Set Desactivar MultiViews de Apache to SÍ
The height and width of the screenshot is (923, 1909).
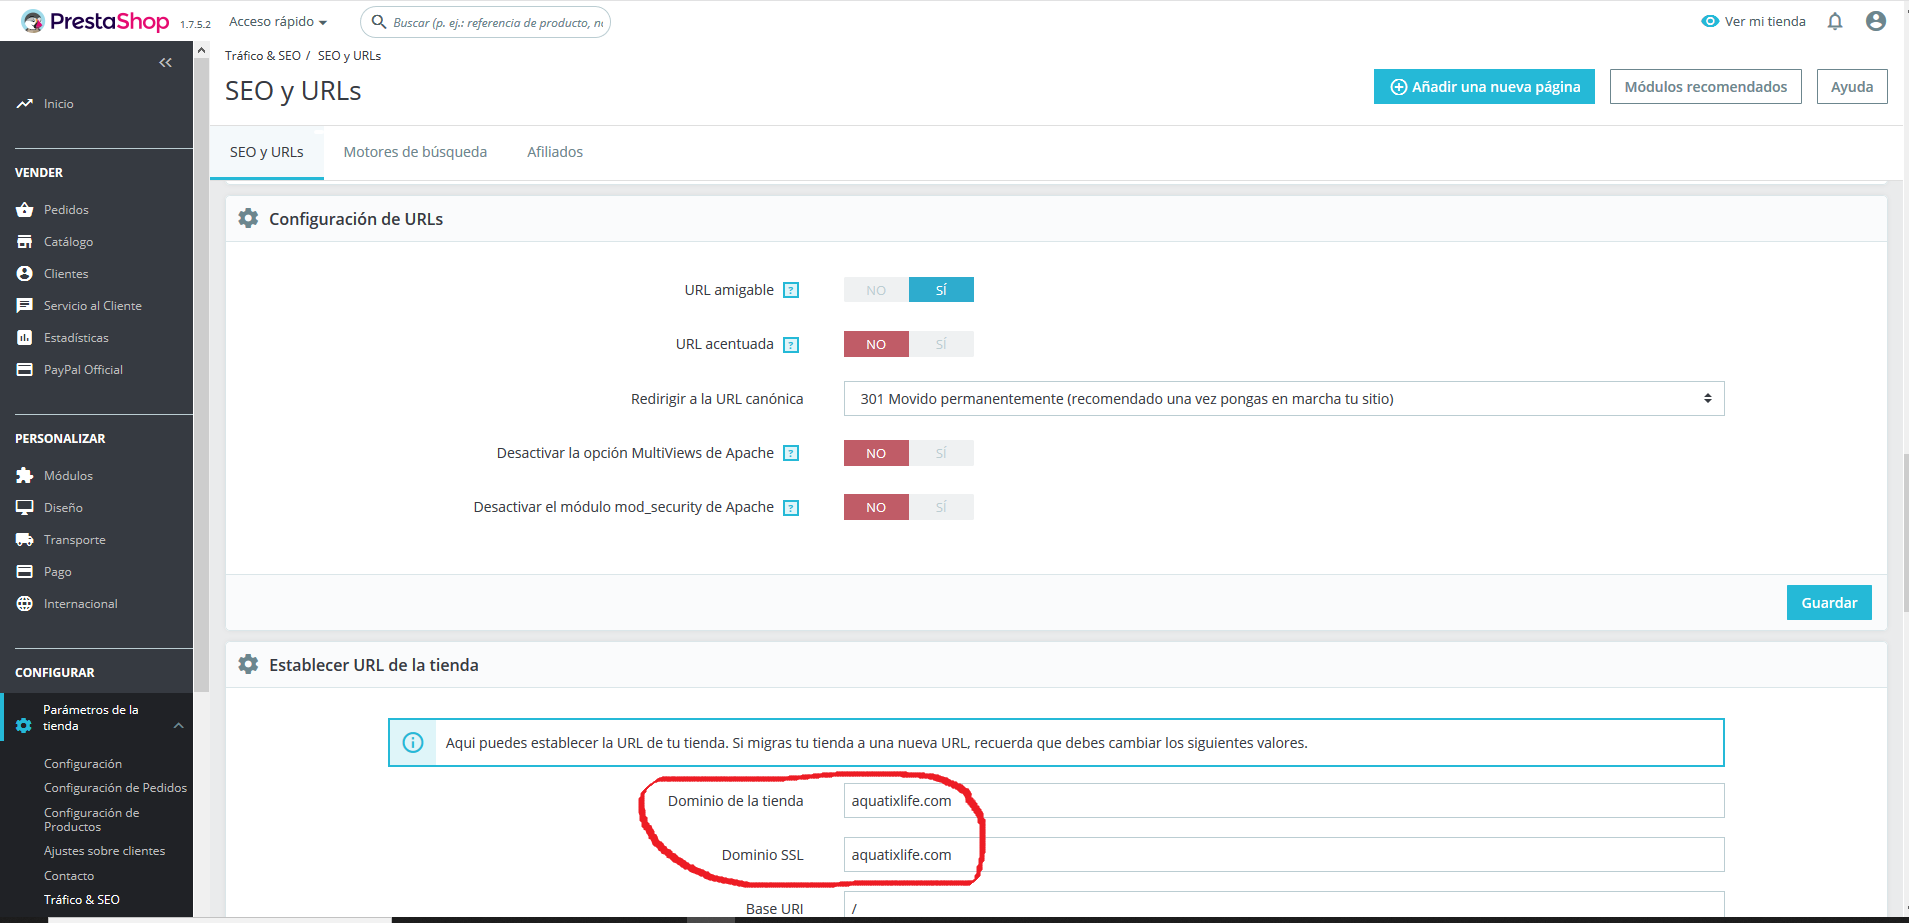coord(941,453)
